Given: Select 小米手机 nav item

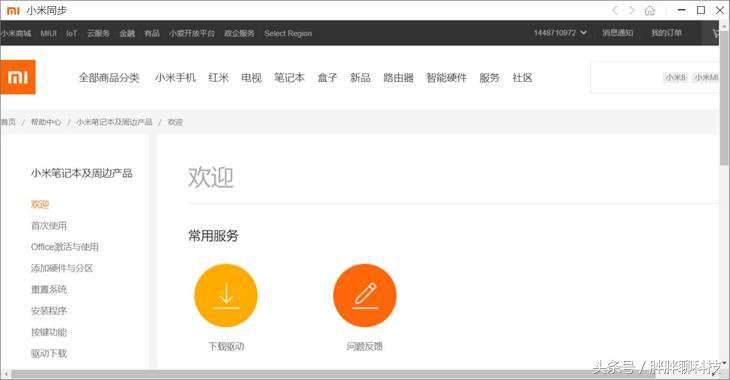Looking at the screenshot, I should pyautogui.click(x=175, y=78).
